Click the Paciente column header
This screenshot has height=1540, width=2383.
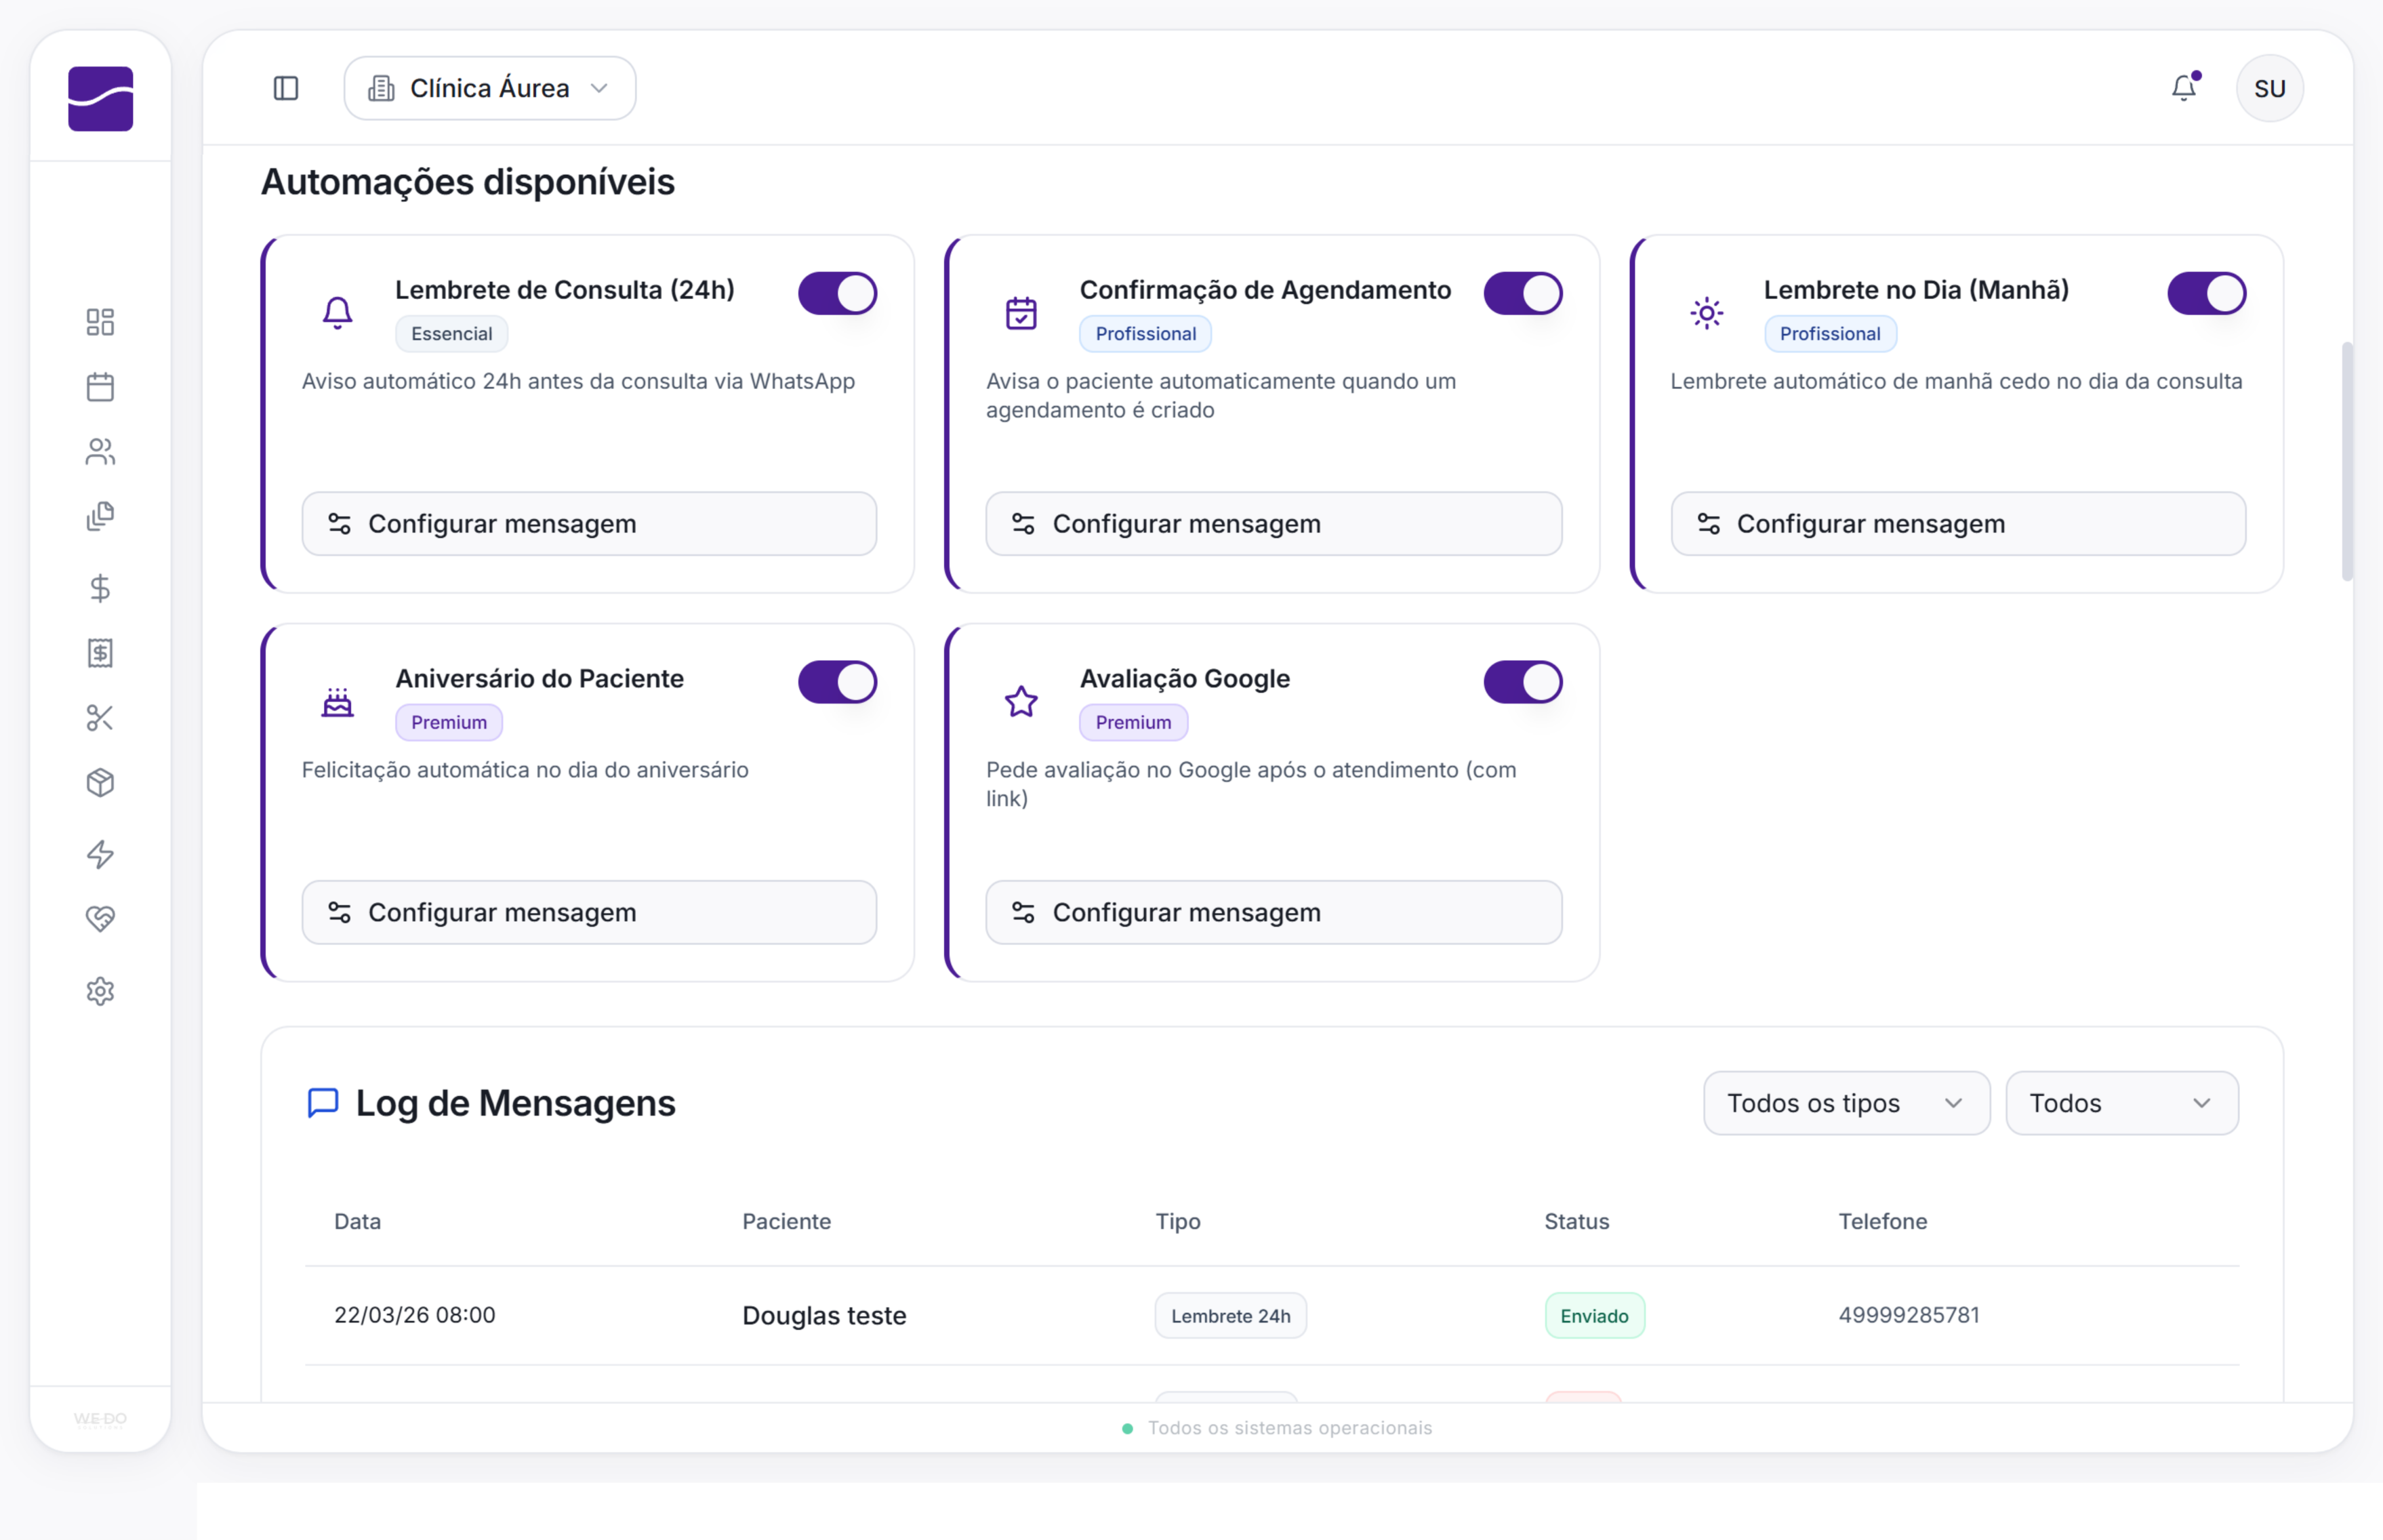(786, 1221)
